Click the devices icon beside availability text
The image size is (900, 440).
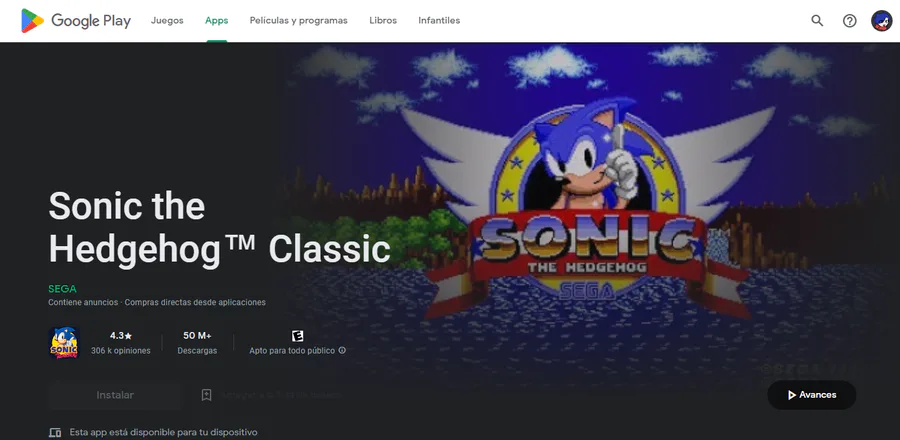point(55,433)
